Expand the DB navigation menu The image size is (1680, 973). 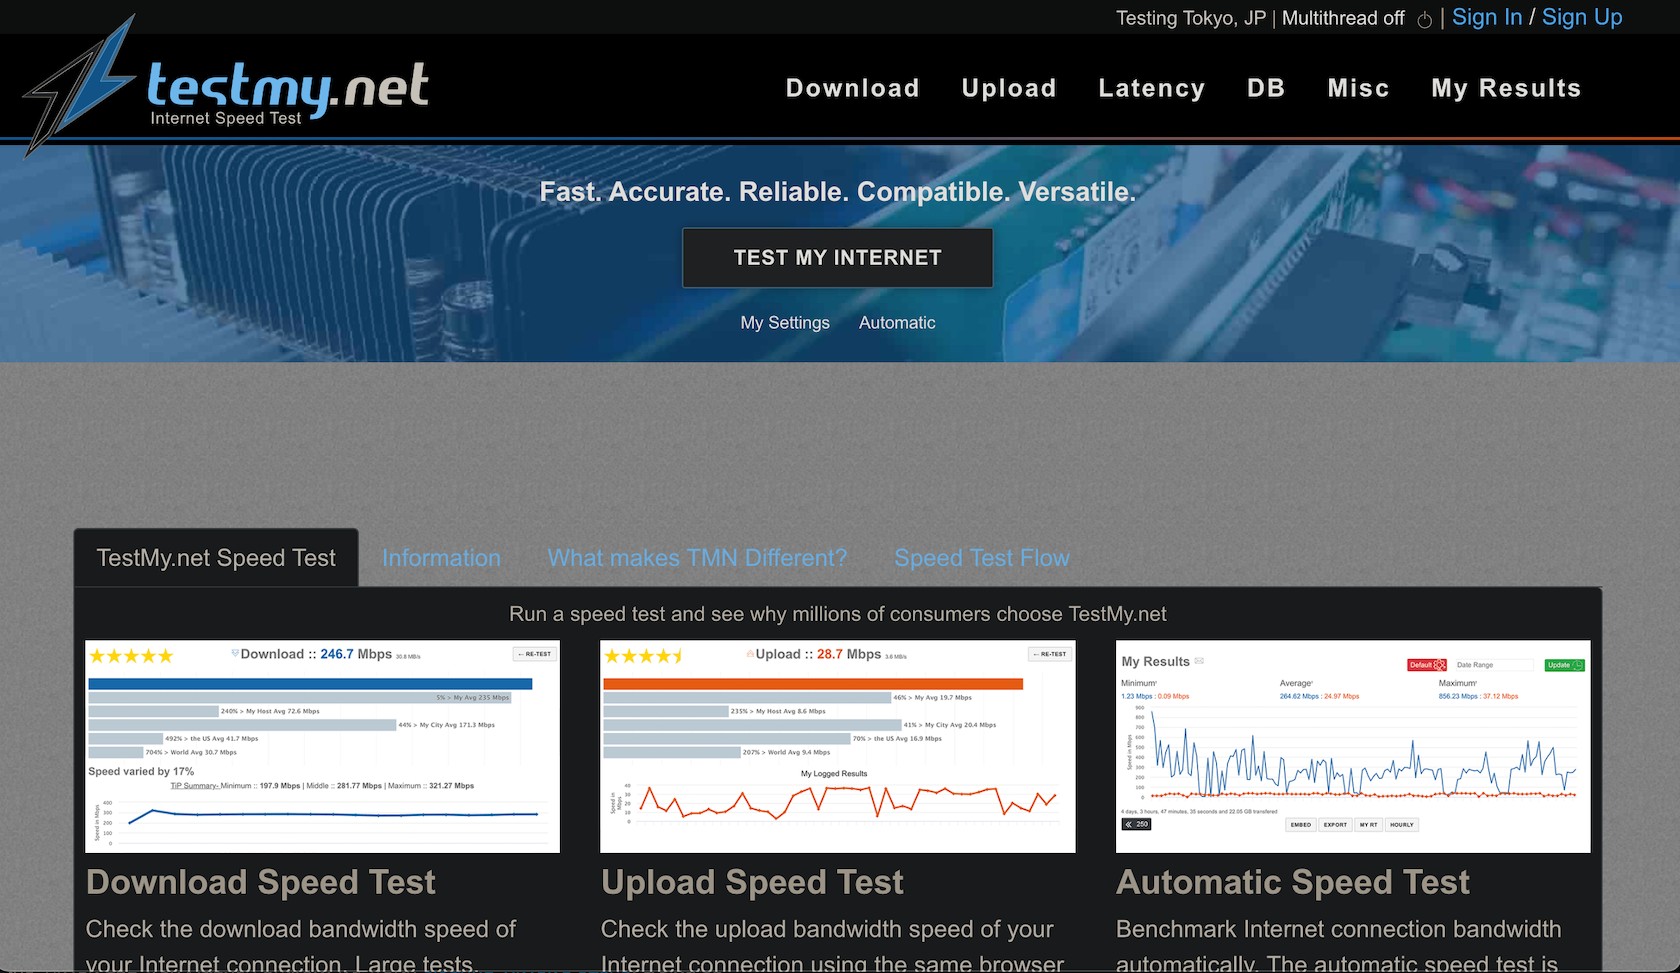pos(1265,88)
